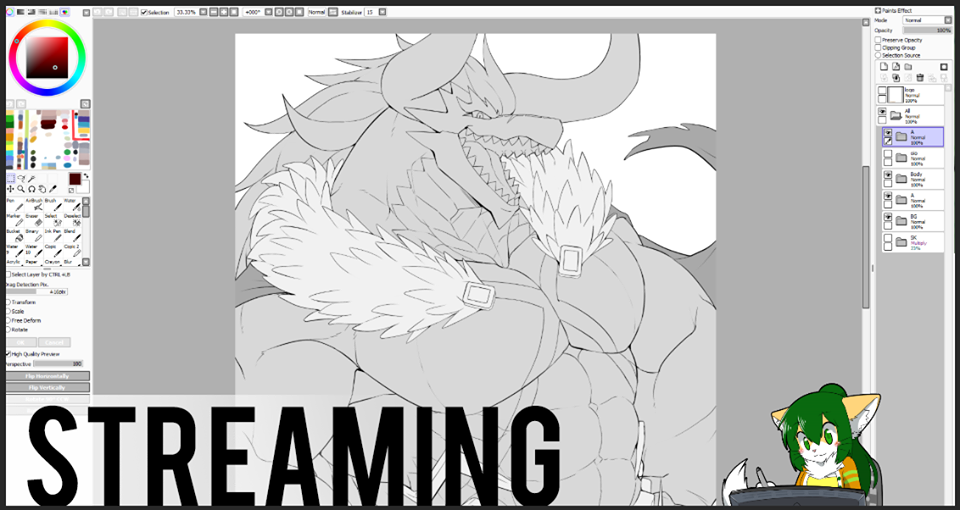Select the Icon layer thumbnail
Image resolution: width=960 pixels, height=510 pixels.
click(x=896, y=94)
